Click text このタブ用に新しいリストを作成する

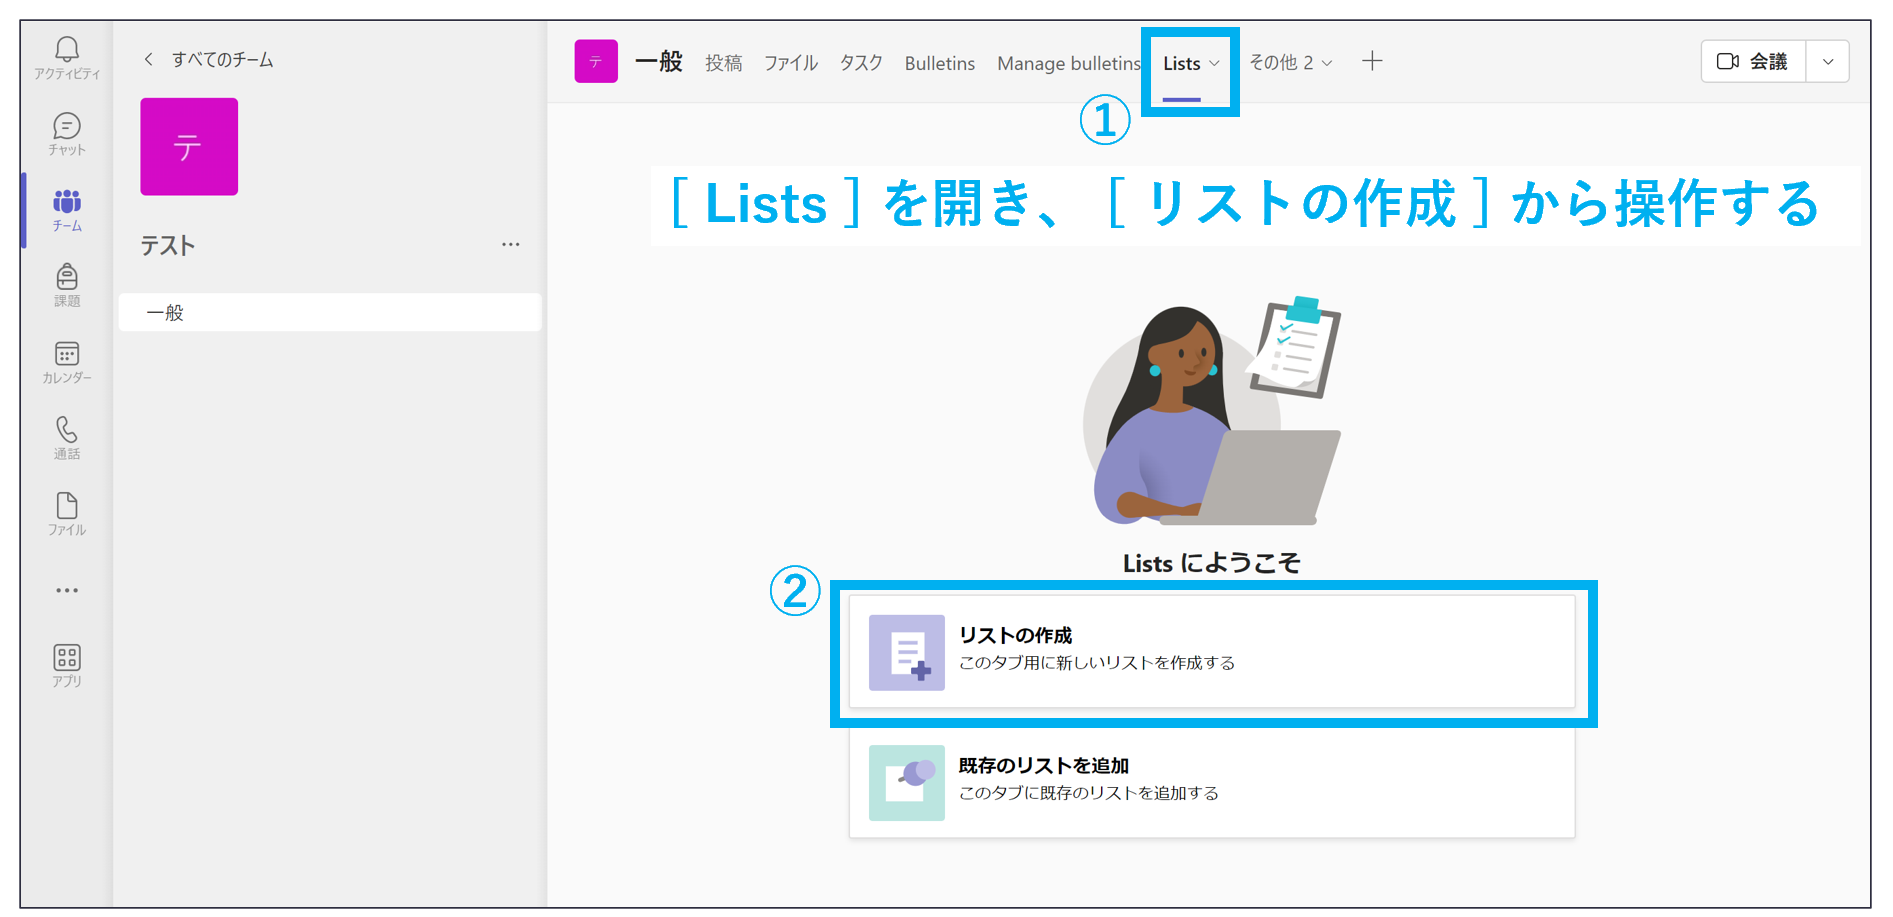tap(1097, 663)
